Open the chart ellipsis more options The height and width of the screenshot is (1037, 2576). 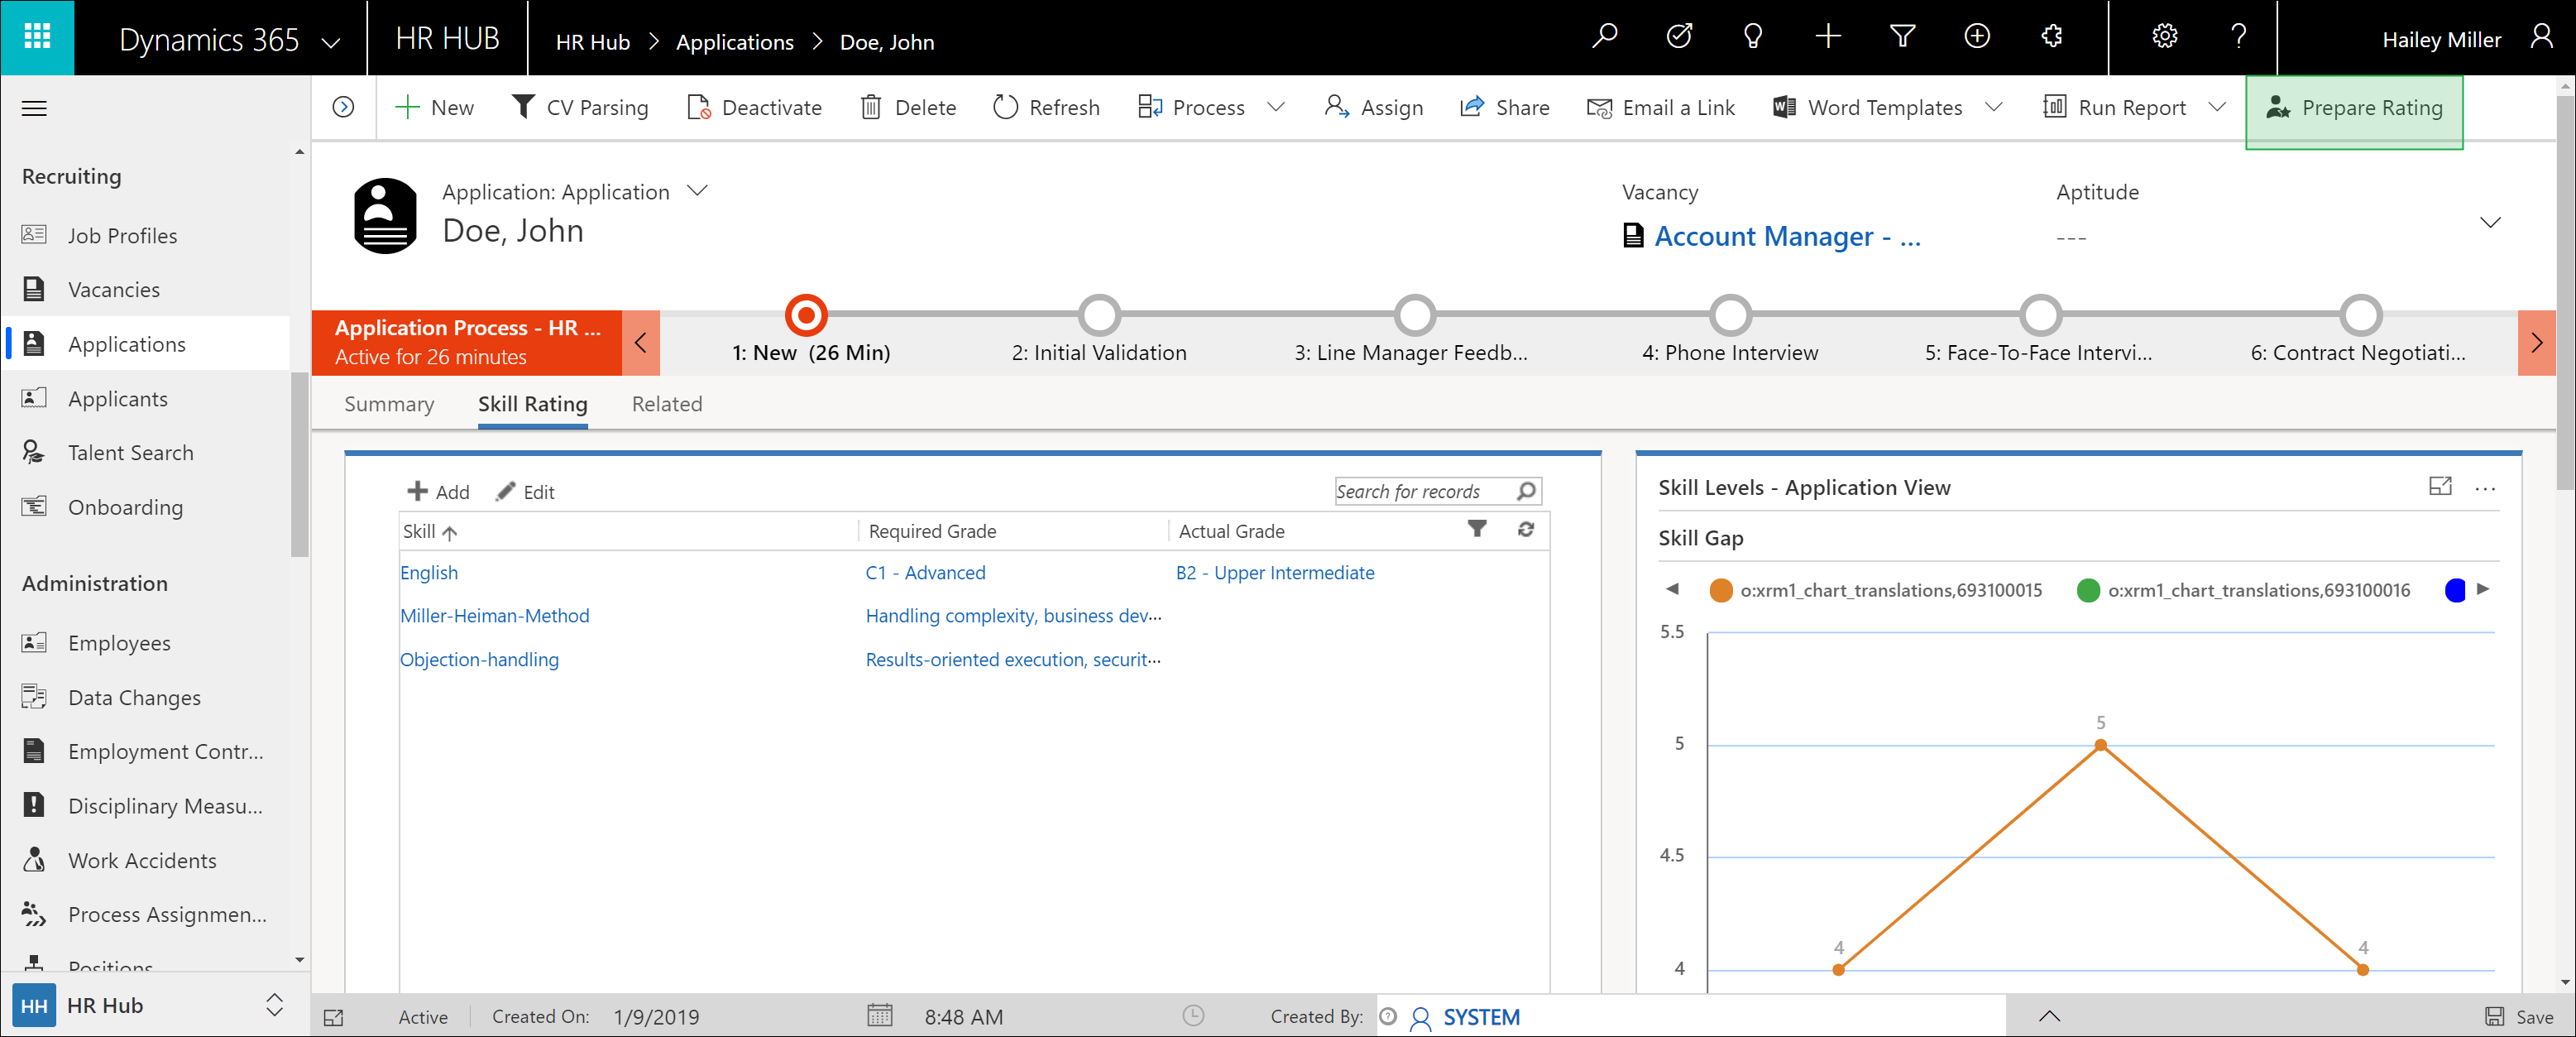tap(2485, 489)
